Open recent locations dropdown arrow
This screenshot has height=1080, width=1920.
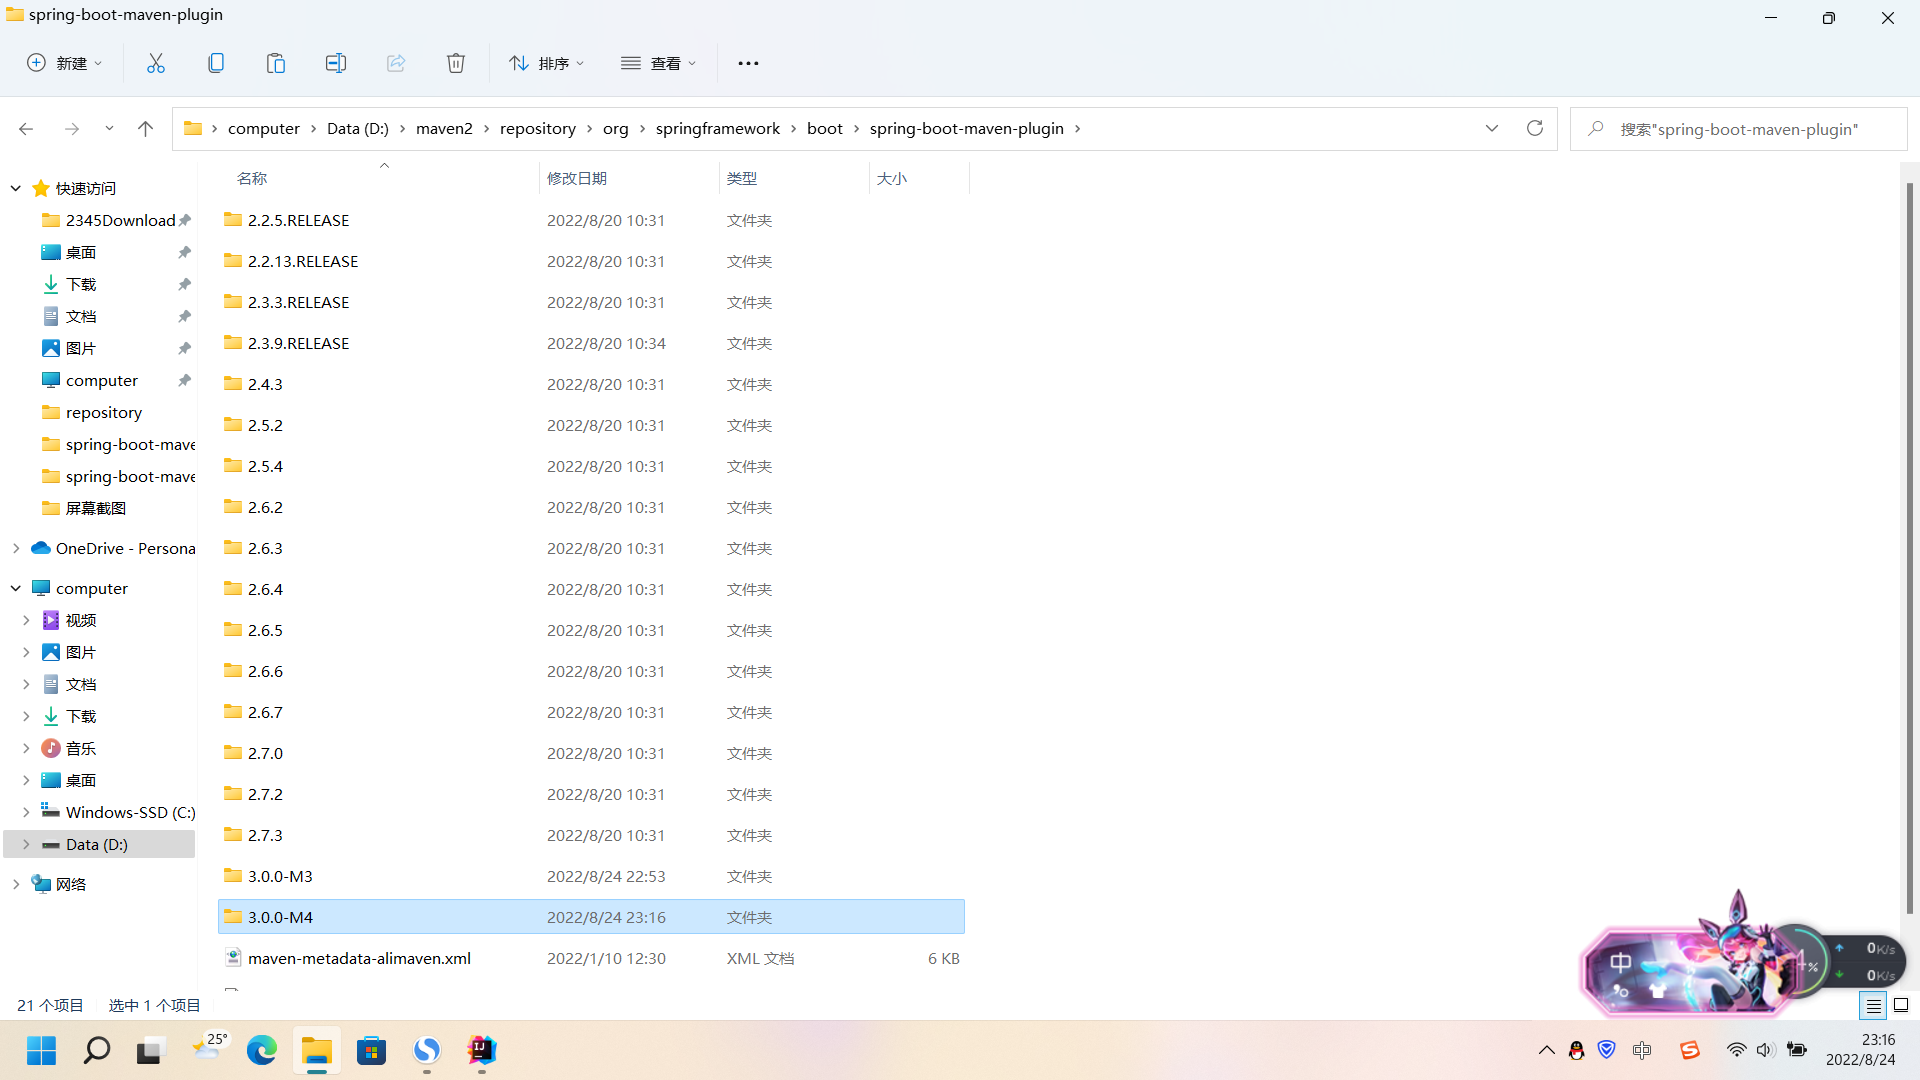point(109,129)
